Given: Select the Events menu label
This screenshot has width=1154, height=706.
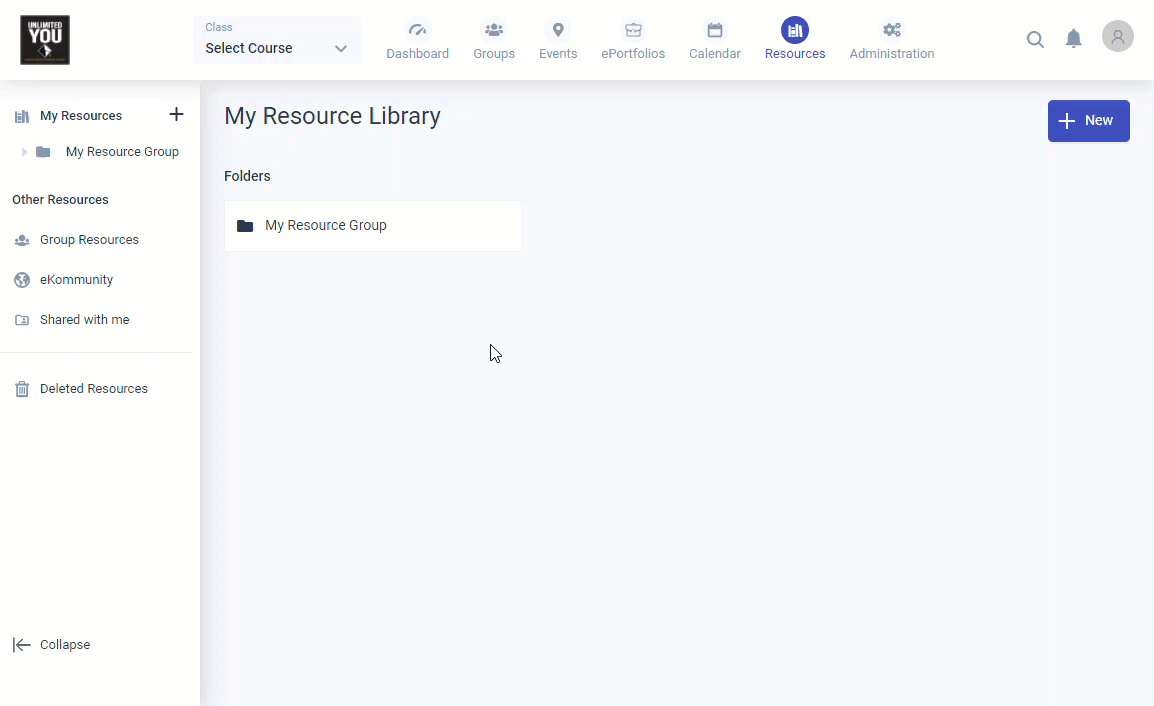Looking at the screenshot, I should (558, 54).
